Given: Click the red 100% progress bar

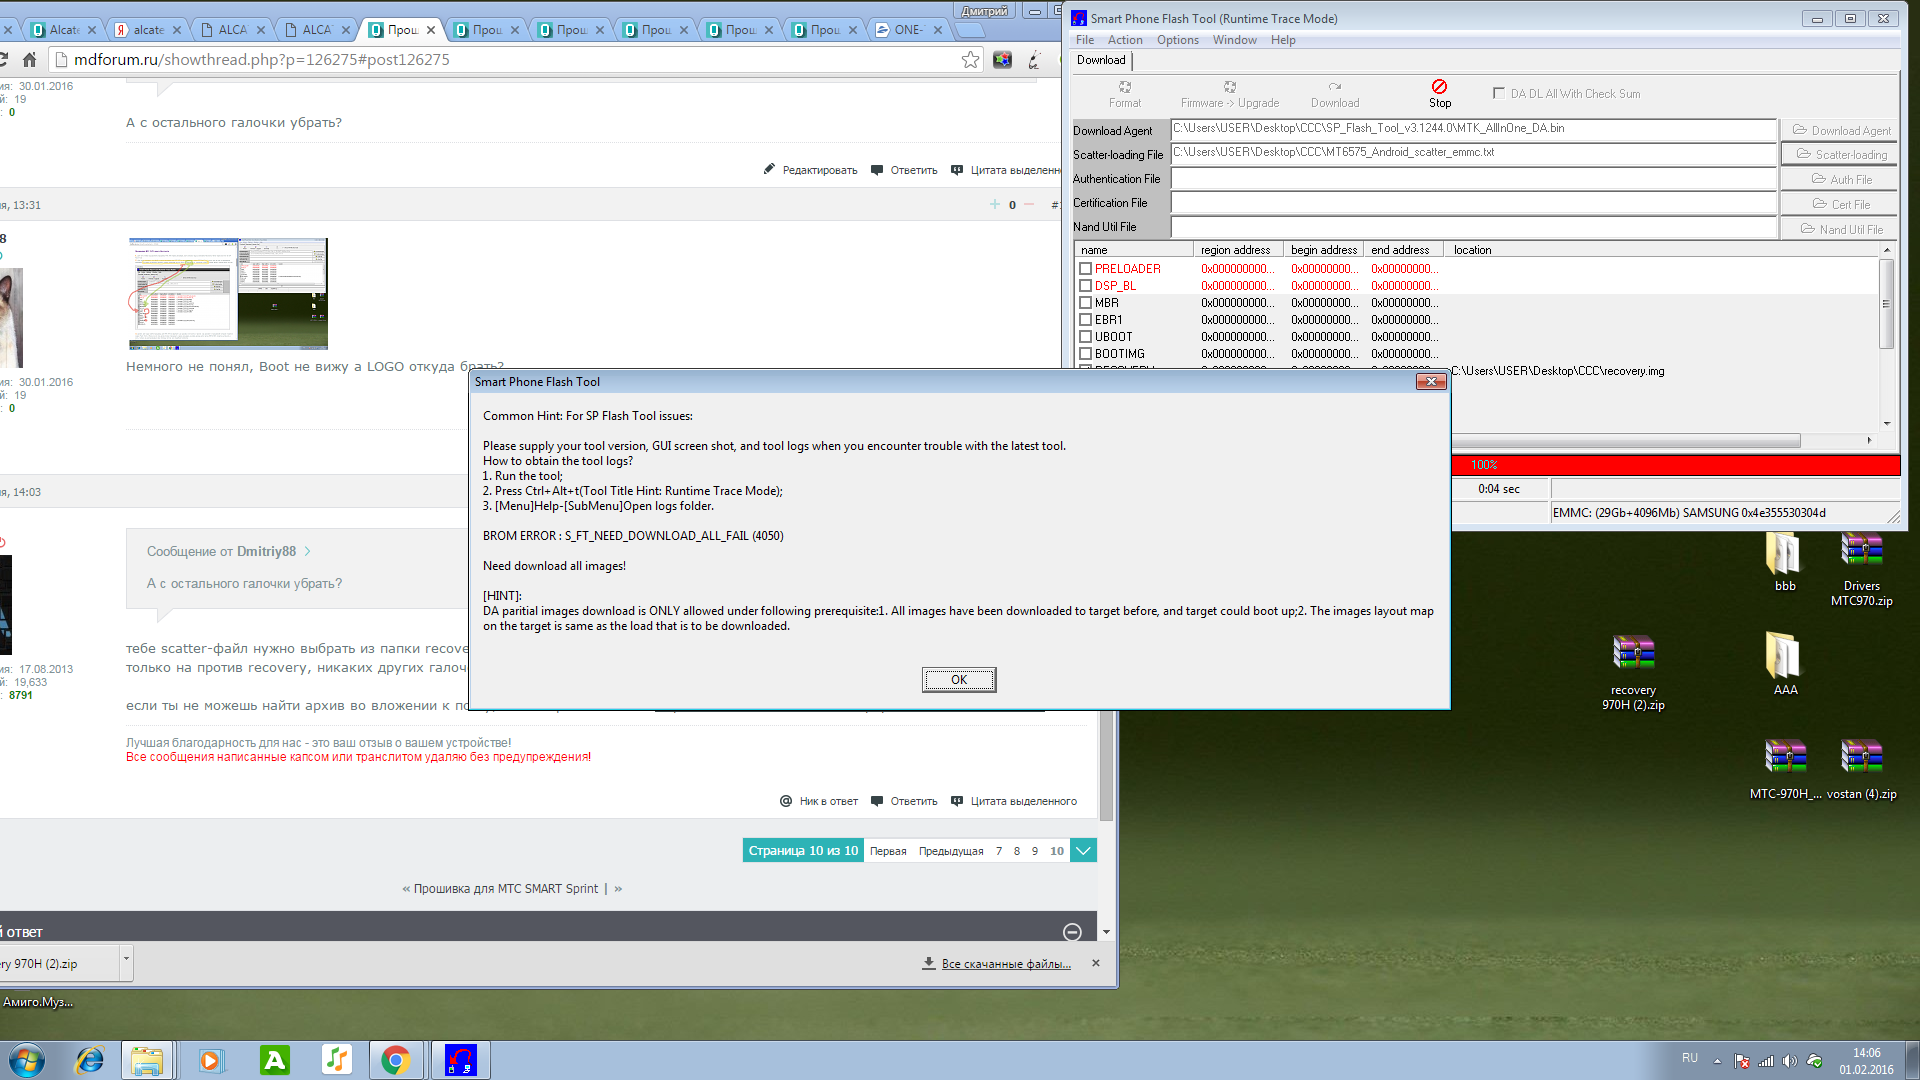Looking at the screenshot, I should [1675, 465].
